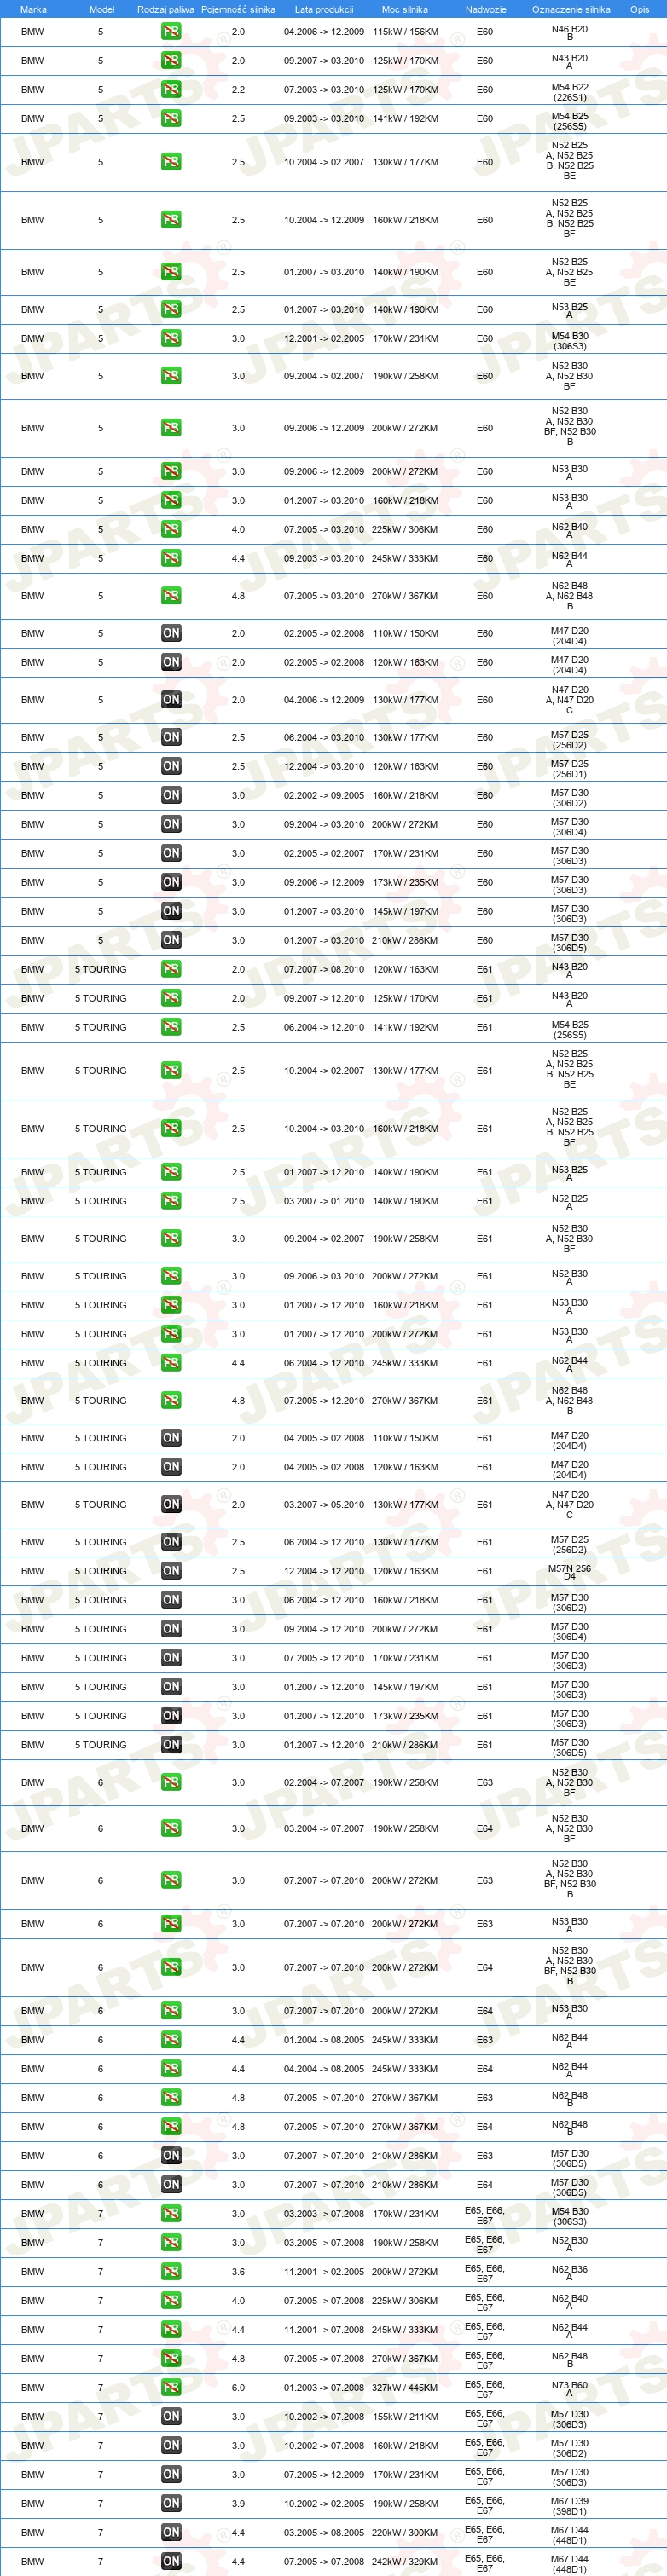Screen dimensions: 667x2576
Task: Click diesel ON icon in E60 210kW / 286KM row
Action: coord(171,940)
